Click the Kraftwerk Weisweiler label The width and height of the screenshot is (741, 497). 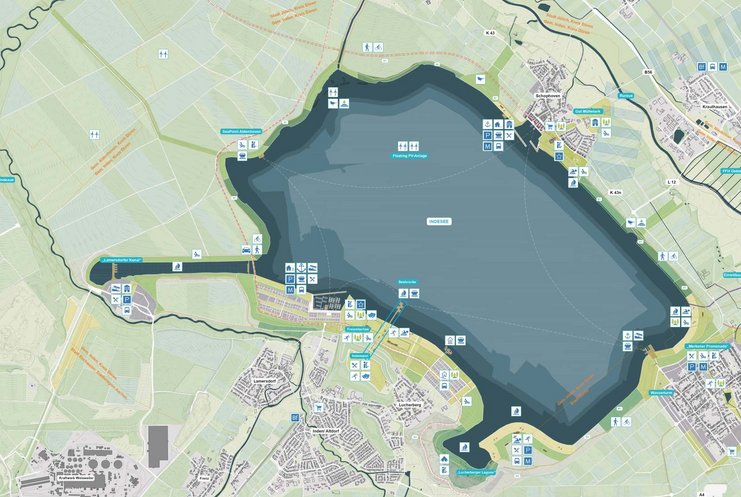point(76,476)
